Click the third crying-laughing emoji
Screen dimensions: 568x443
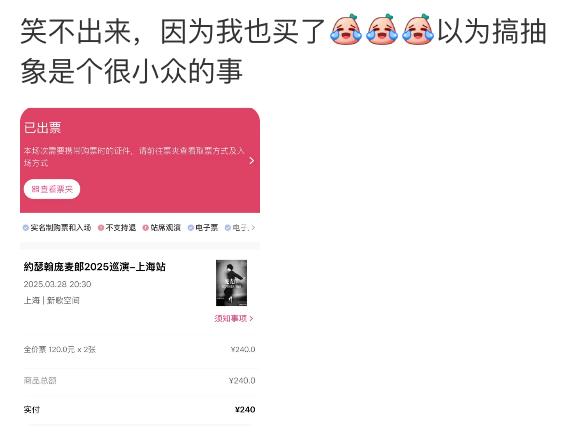point(418,30)
